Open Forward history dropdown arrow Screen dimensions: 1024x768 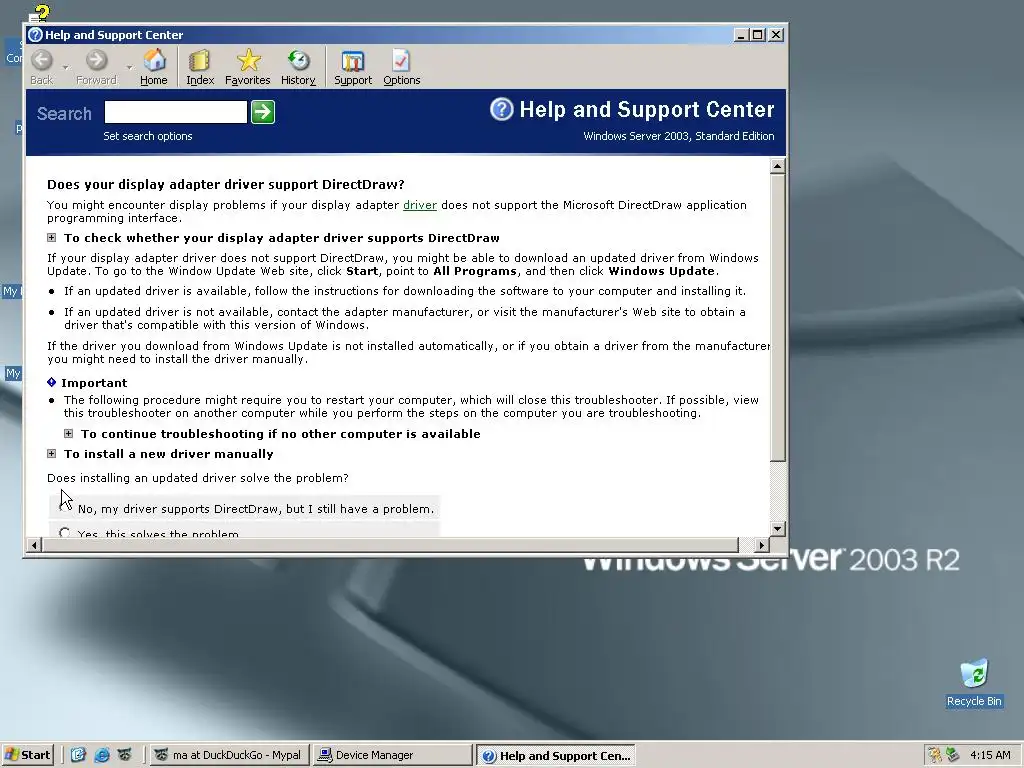coord(129,67)
